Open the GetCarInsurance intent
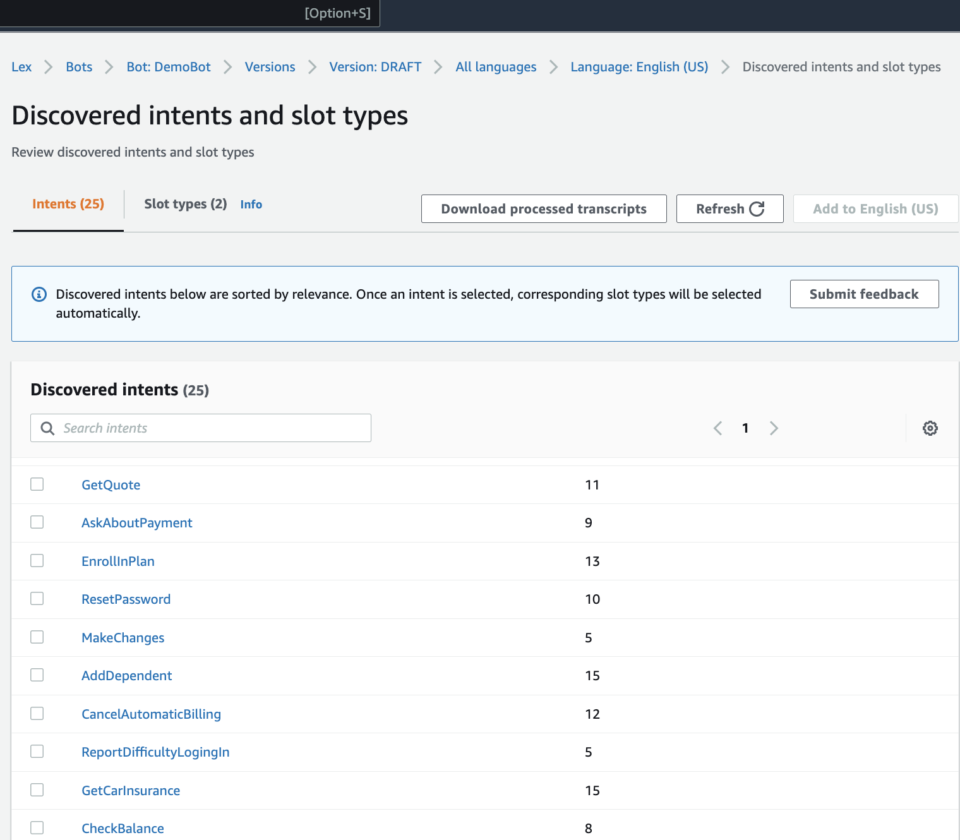 (130, 790)
